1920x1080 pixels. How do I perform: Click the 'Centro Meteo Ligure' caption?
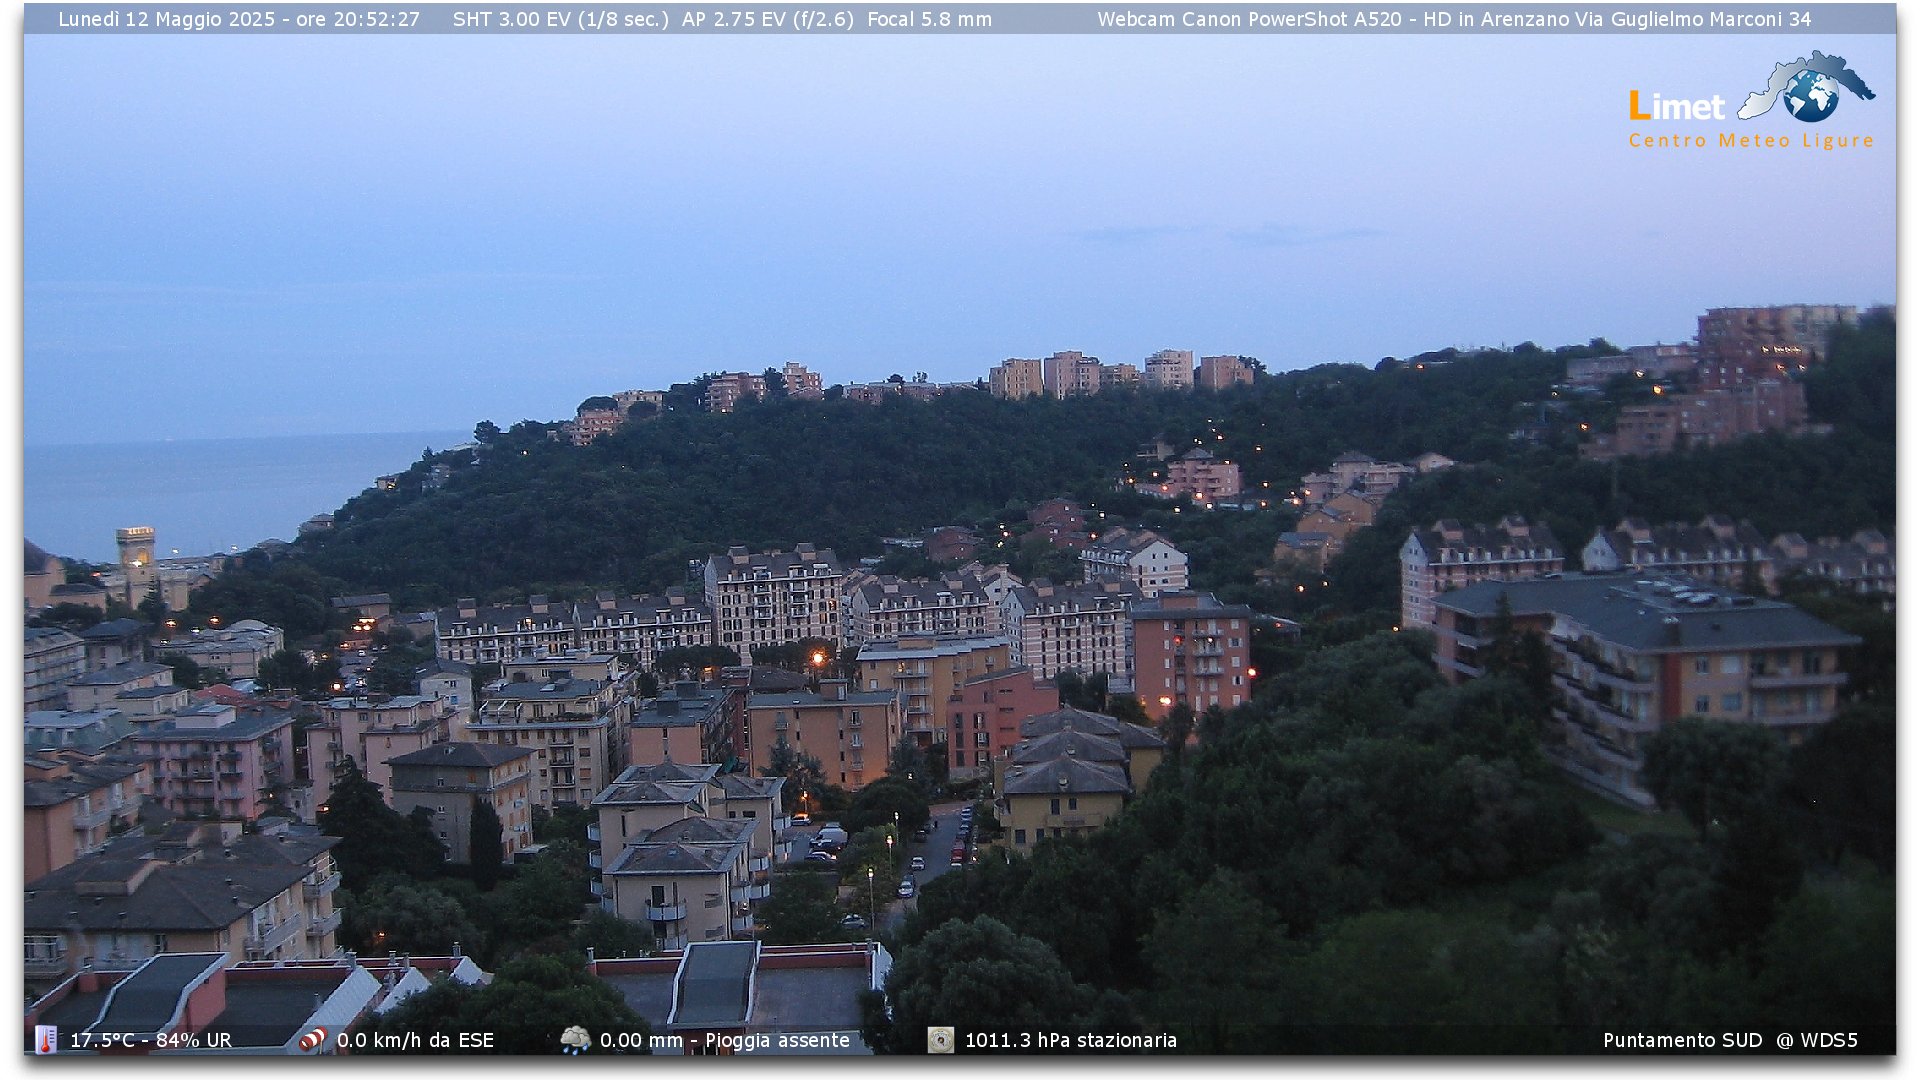coord(1751,141)
